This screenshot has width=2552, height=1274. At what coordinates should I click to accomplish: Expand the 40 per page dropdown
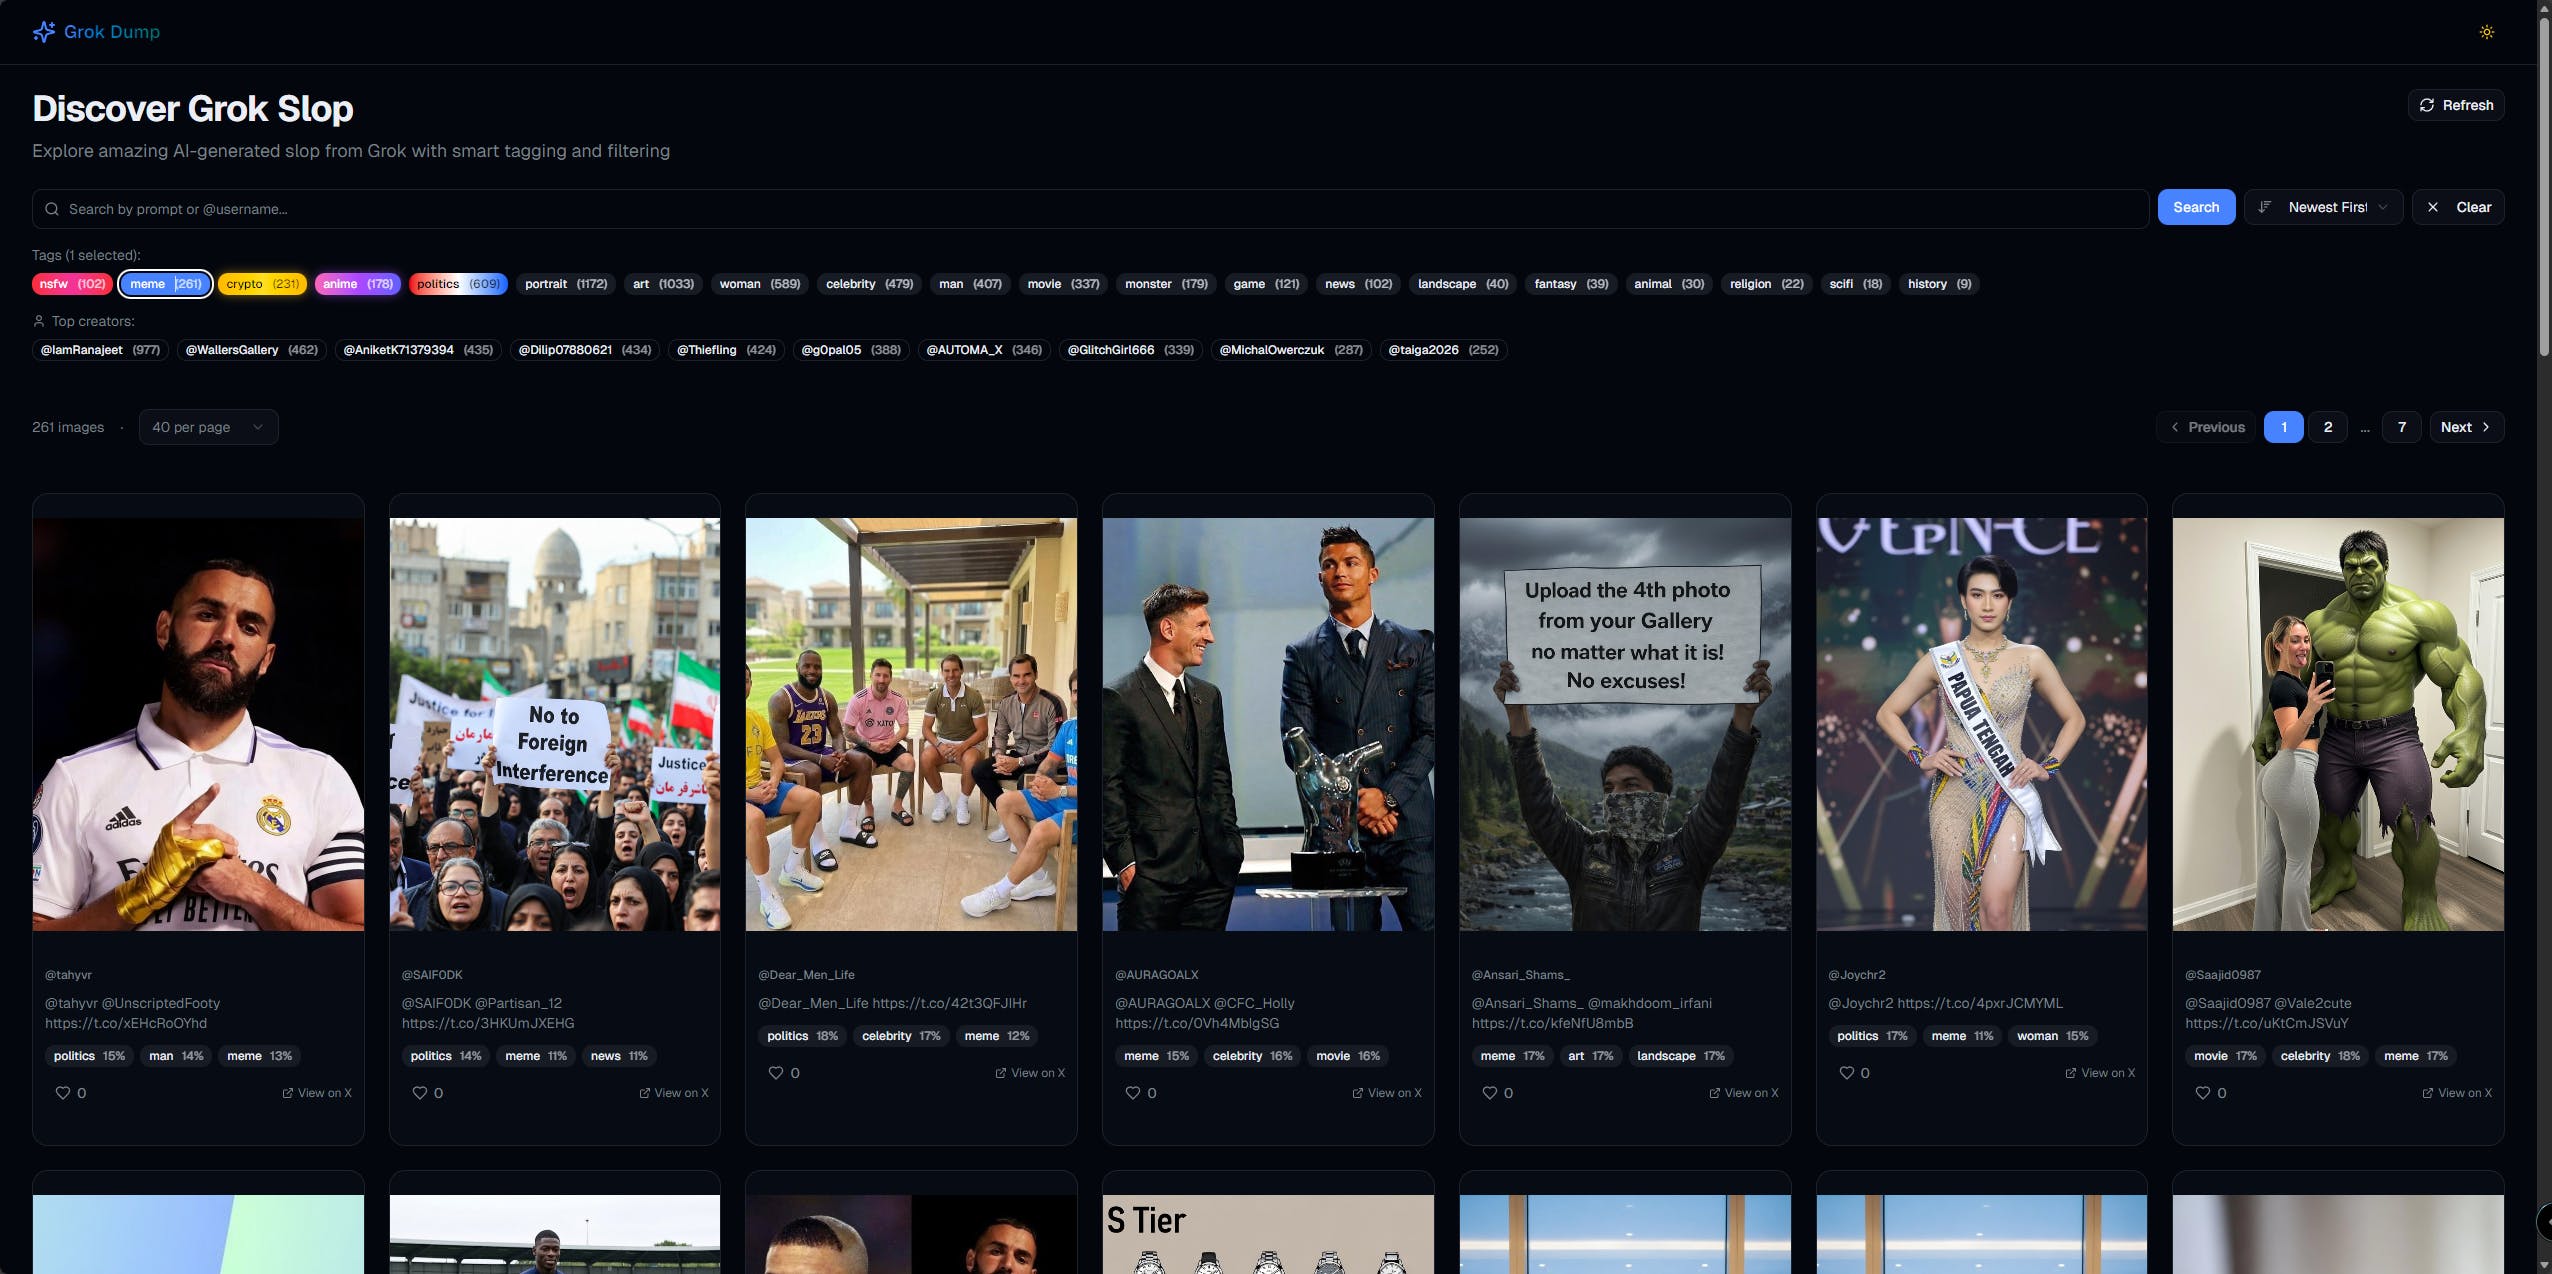[x=208, y=427]
